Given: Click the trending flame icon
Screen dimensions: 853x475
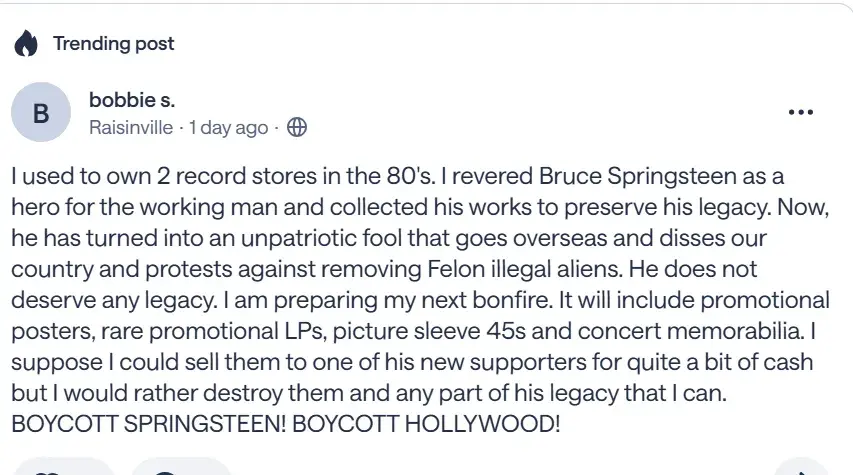Looking at the screenshot, I should 26,44.
